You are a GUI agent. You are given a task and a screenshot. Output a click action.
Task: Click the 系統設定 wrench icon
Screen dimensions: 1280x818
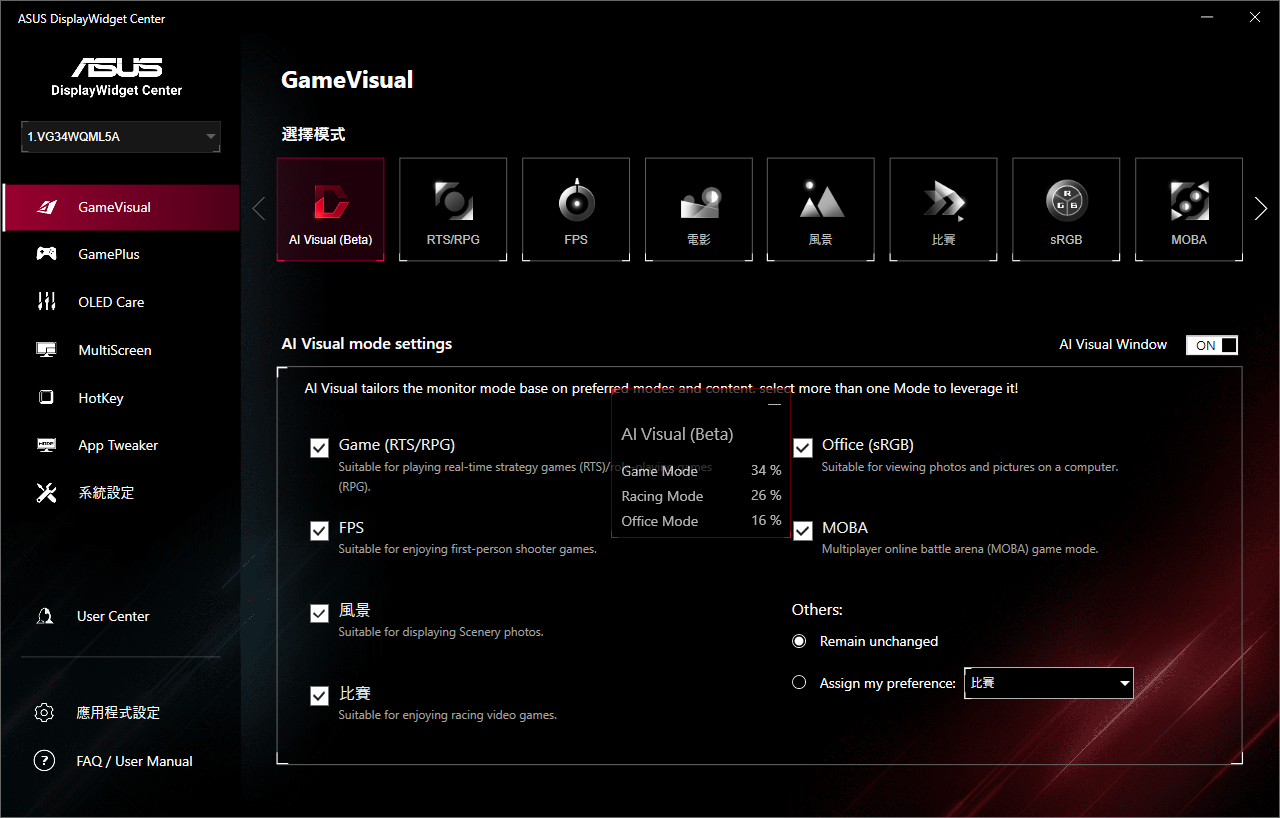pos(46,493)
